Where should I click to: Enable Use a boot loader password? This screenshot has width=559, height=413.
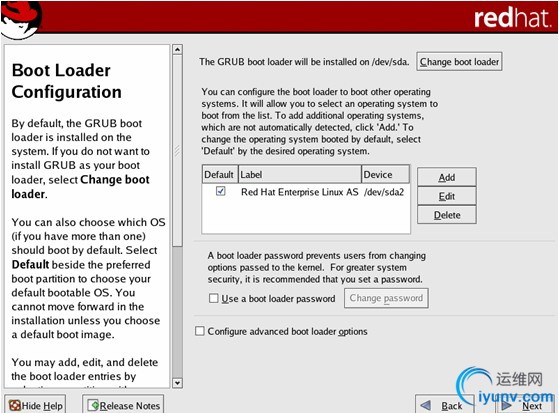click(214, 298)
